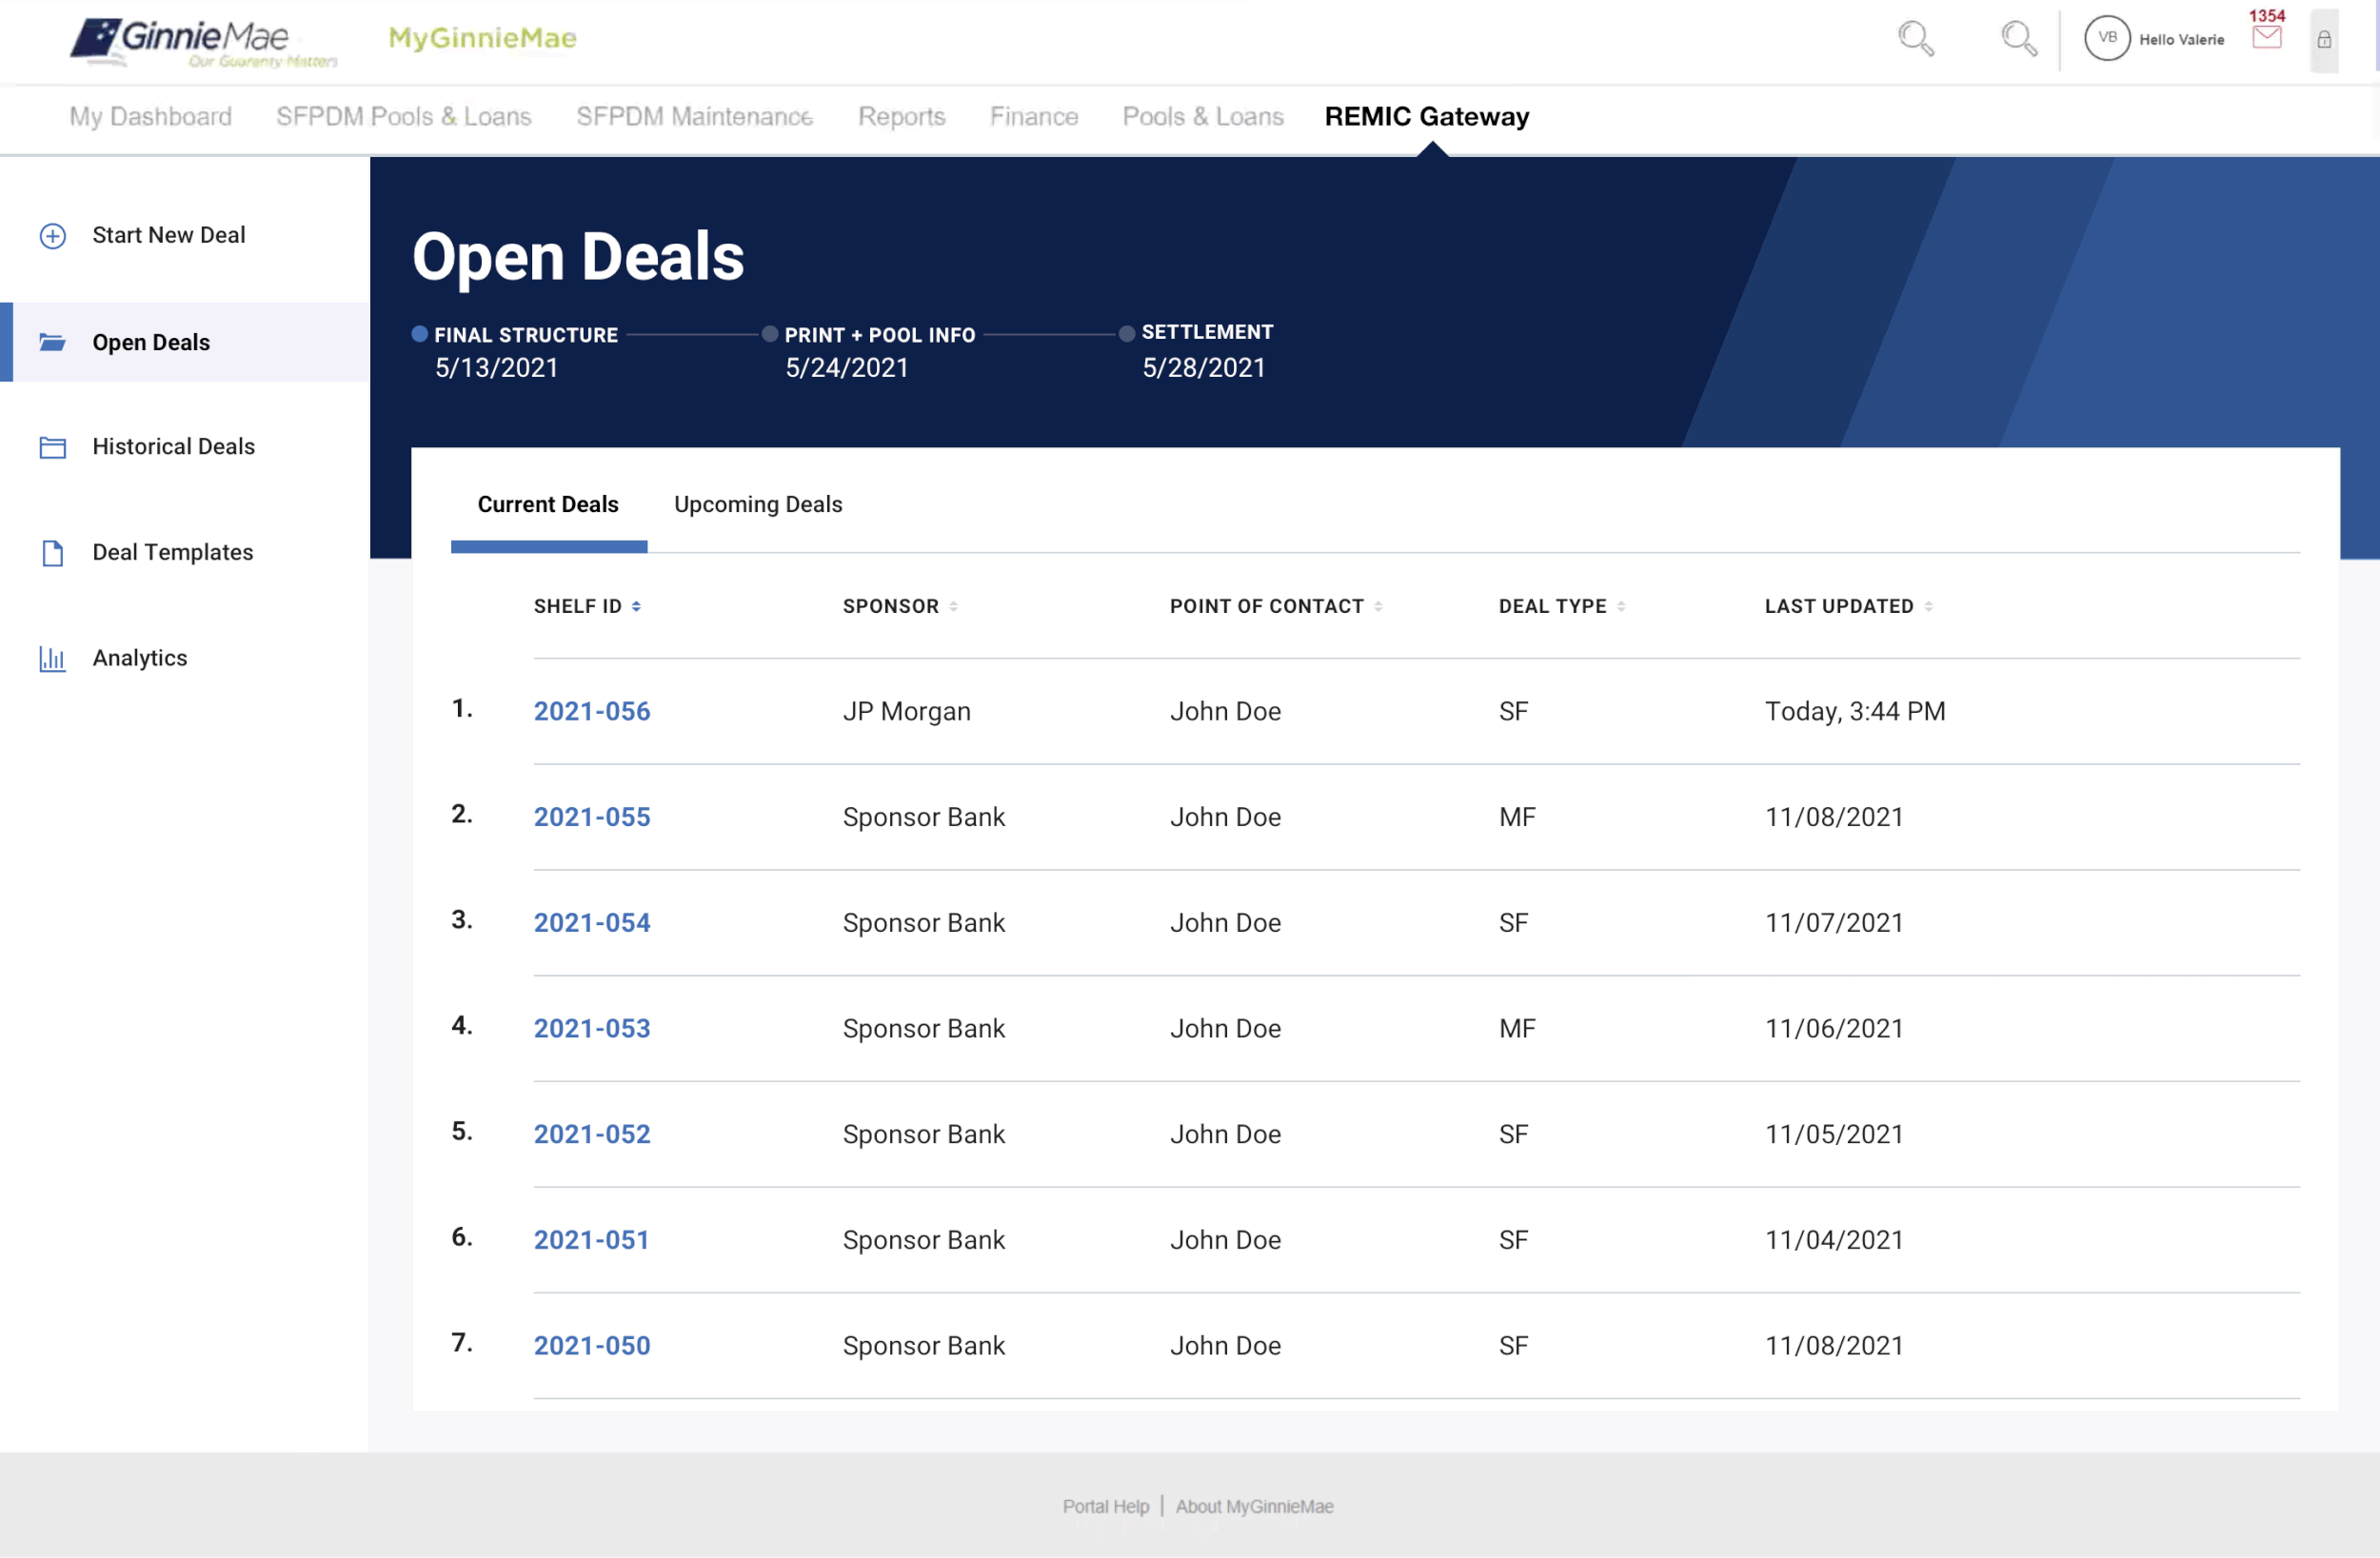Open deal 2021-056 link
This screenshot has width=2380, height=1558.
pos(592,712)
